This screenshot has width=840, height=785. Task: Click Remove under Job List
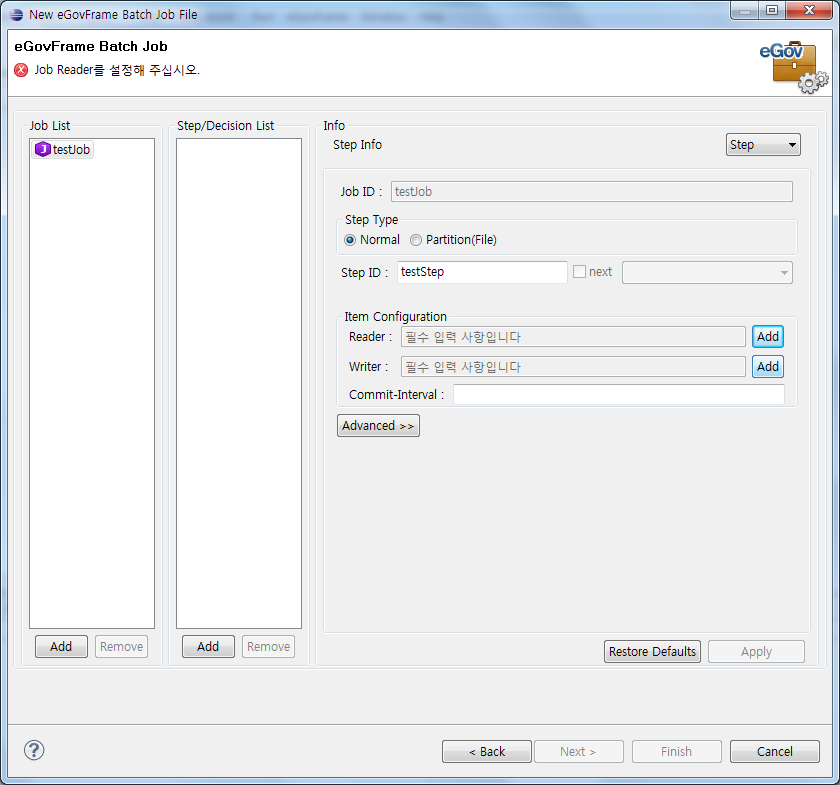(x=121, y=647)
